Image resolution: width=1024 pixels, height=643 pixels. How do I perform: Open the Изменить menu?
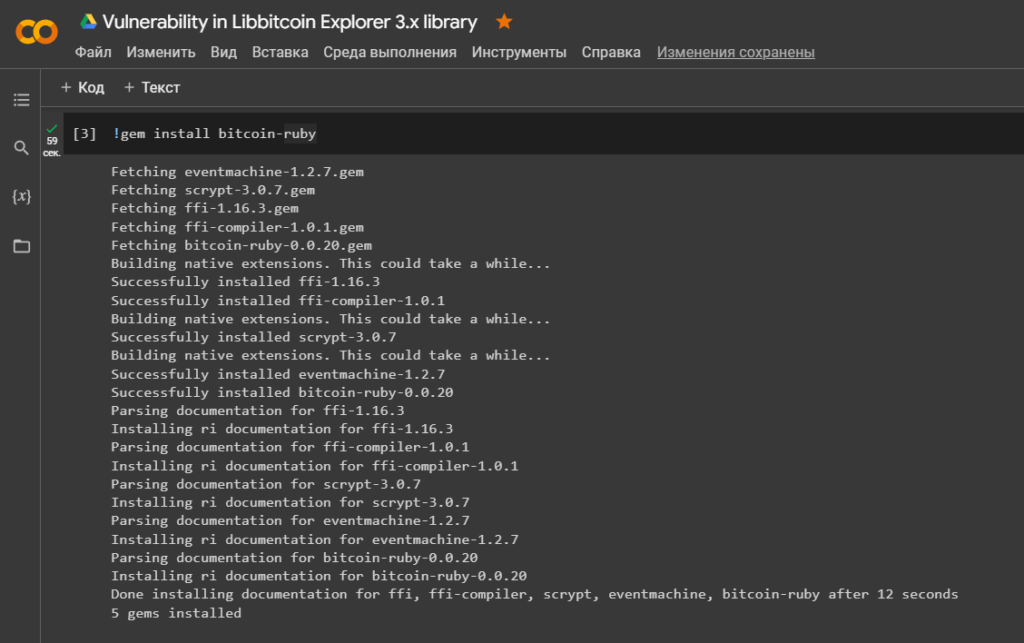tap(161, 52)
